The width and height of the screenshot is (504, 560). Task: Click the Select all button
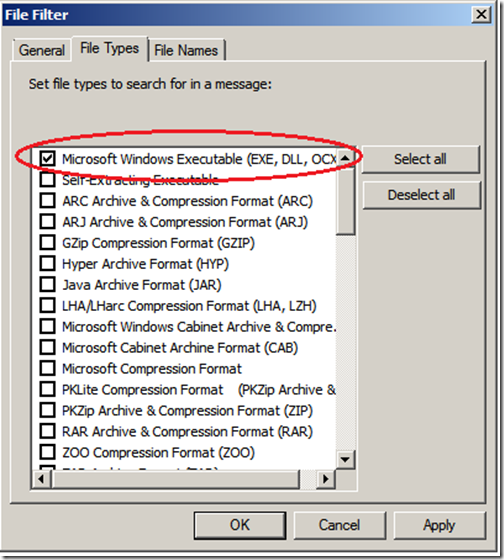point(420,159)
